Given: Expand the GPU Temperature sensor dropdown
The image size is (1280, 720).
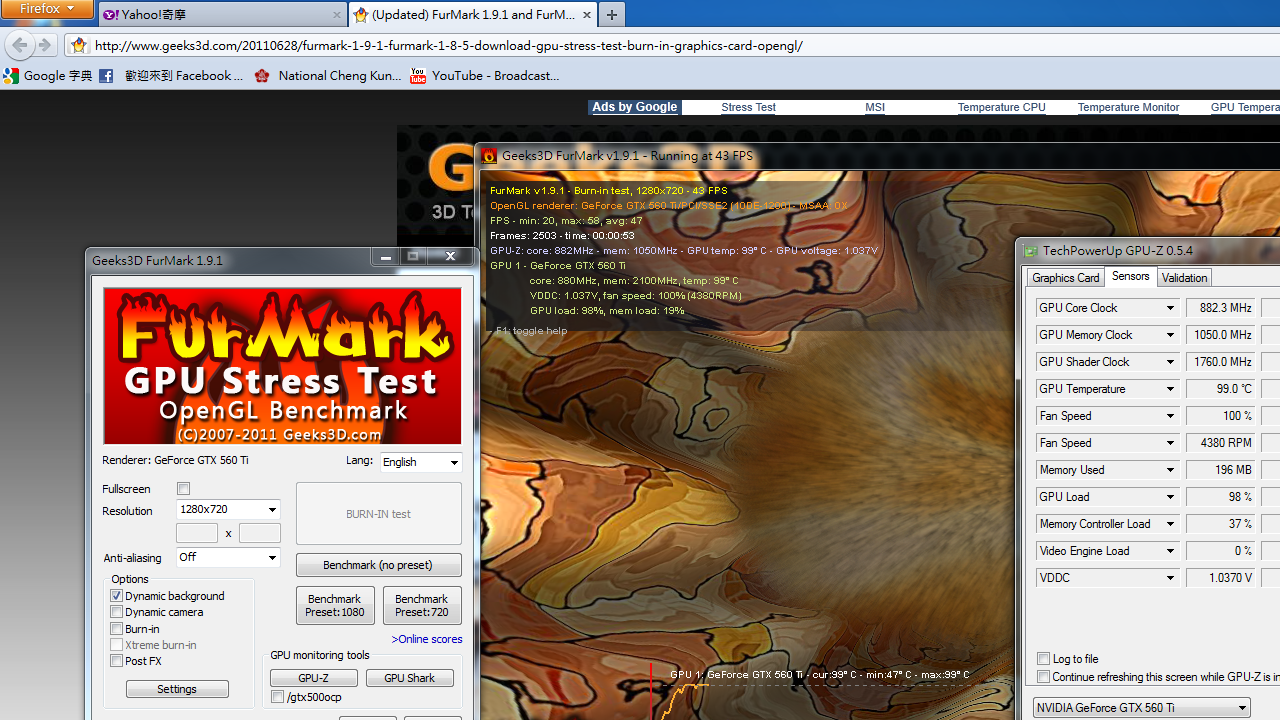Looking at the screenshot, I should (x=1170, y=389).
